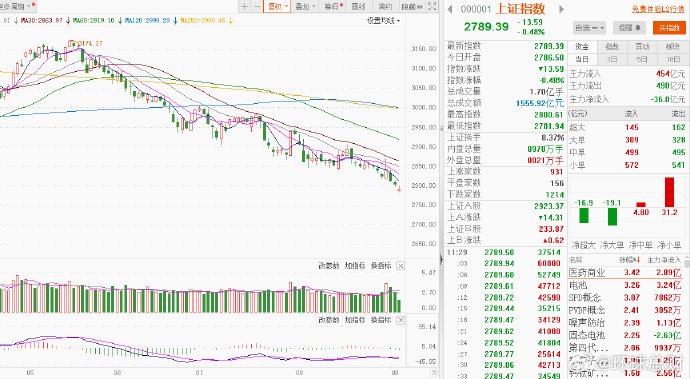The image size is (690, 379).
Task: Switch to the 3日 period tab
Action: click(x=612, y=59)
